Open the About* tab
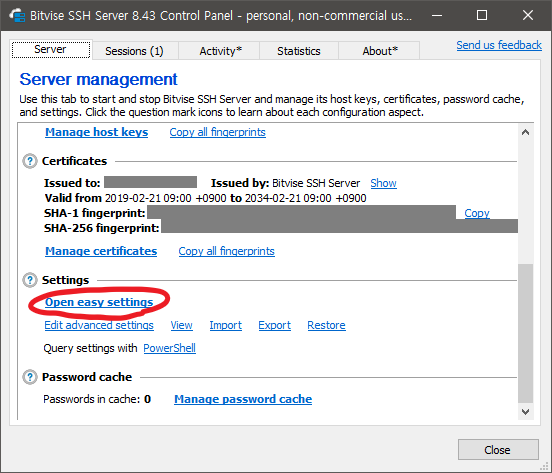552x473 pixels. click(x=380, y=51)
